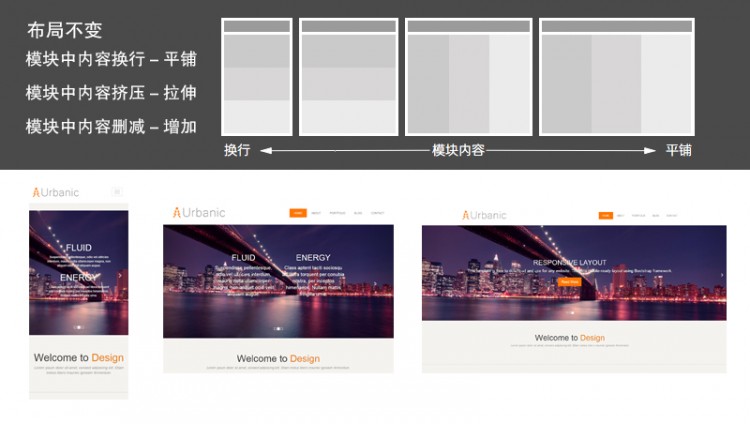This screenshot has height=424, width=750.
Task: Select the carousel indicator dots in the tablet mockup
Action: (277, 328)
